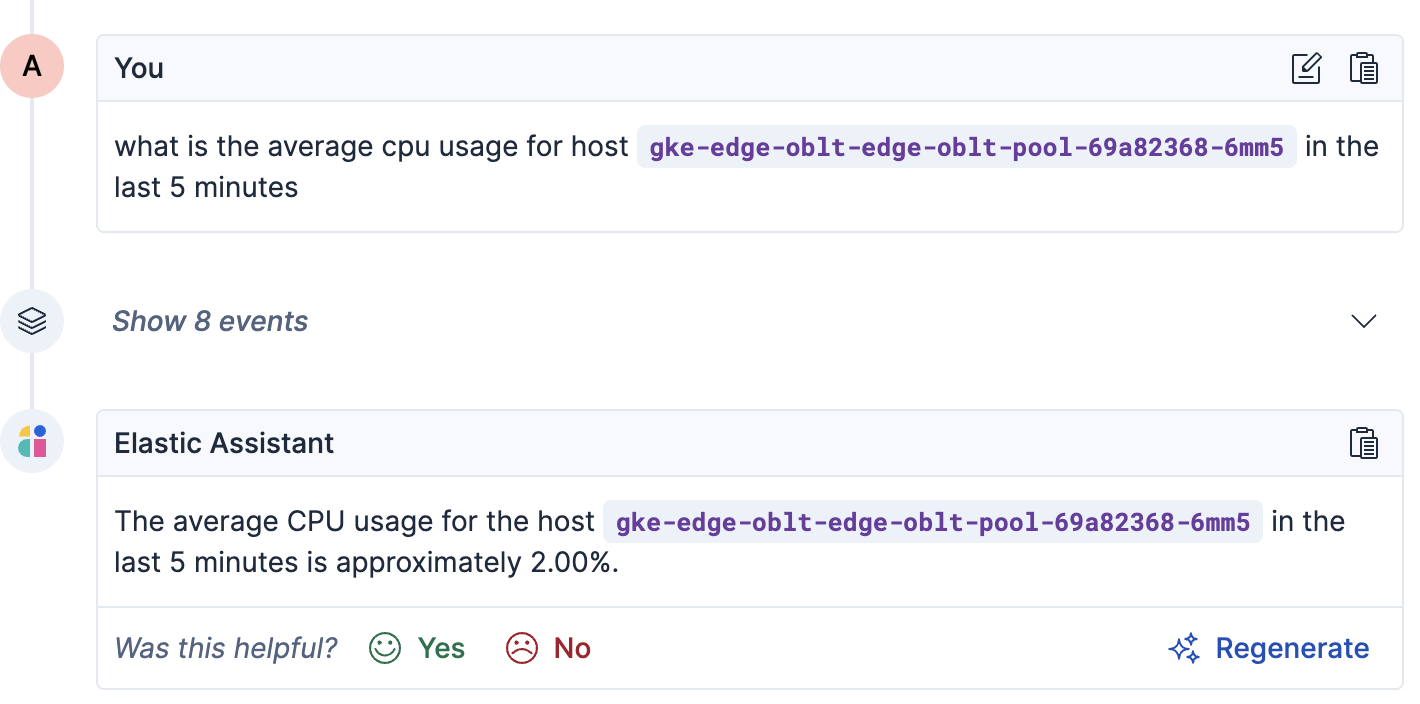Click the sparkle icon beside Regenerate
Screen dimensions: 1420x704
point(1184,648)
